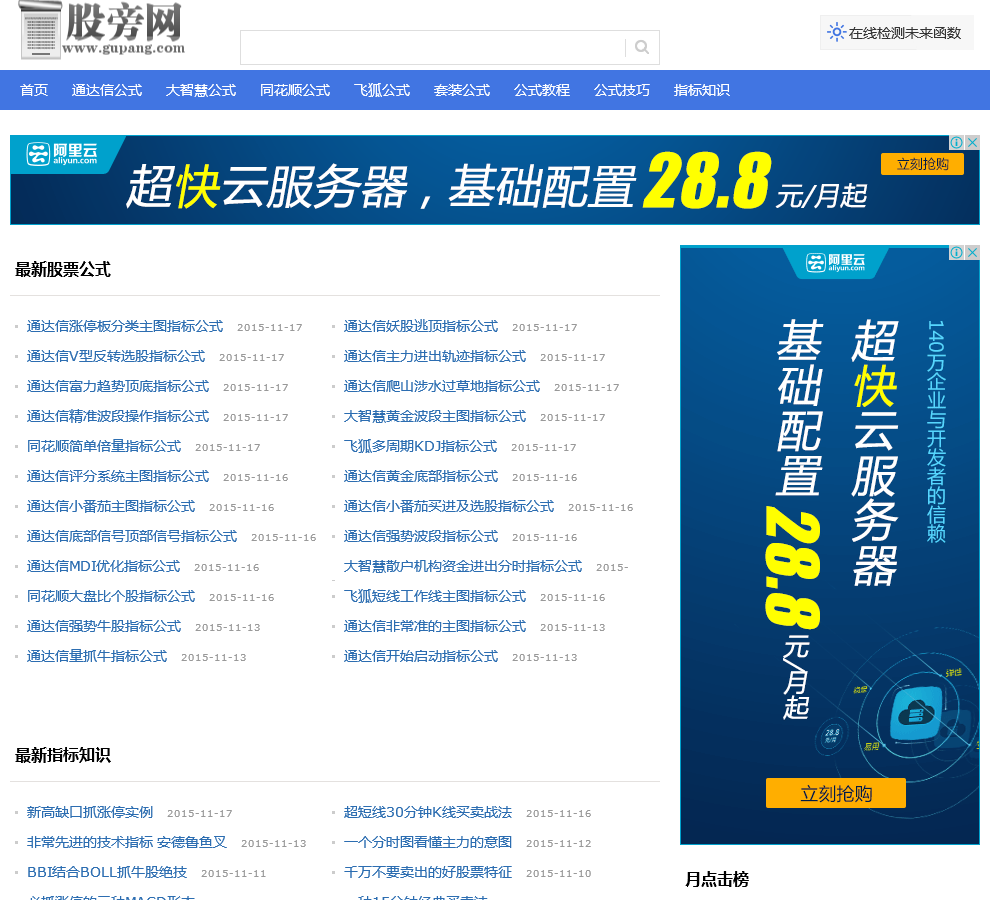Open 大智慧公式 menu item
The height and width of the screenshot is (900, 990).
pos(201,90)
